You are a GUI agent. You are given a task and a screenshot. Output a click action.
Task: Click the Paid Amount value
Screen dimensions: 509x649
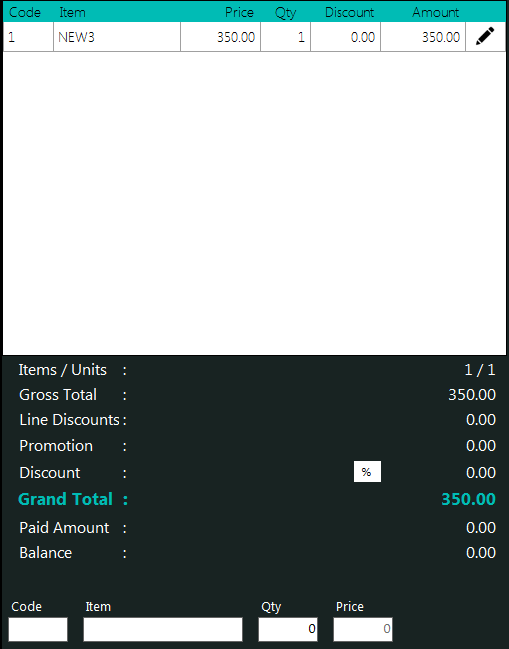click(480, 528)
